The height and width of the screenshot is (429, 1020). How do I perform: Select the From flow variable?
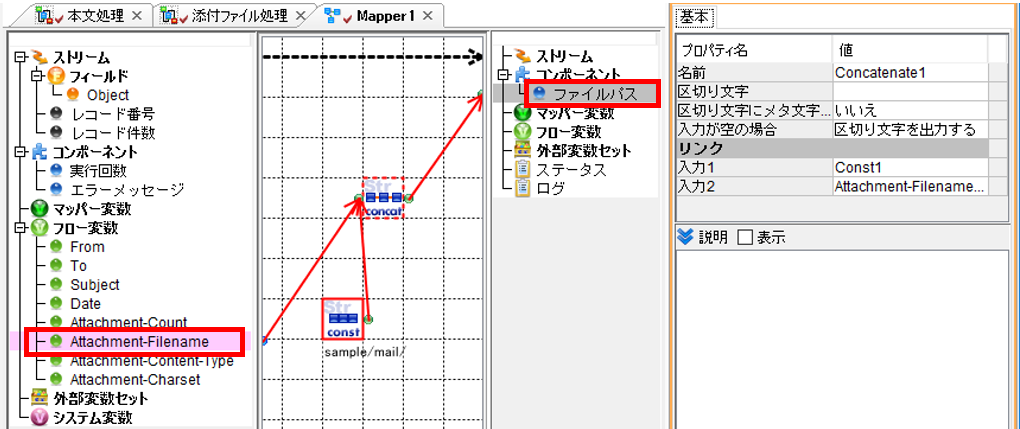coord(87,247)
